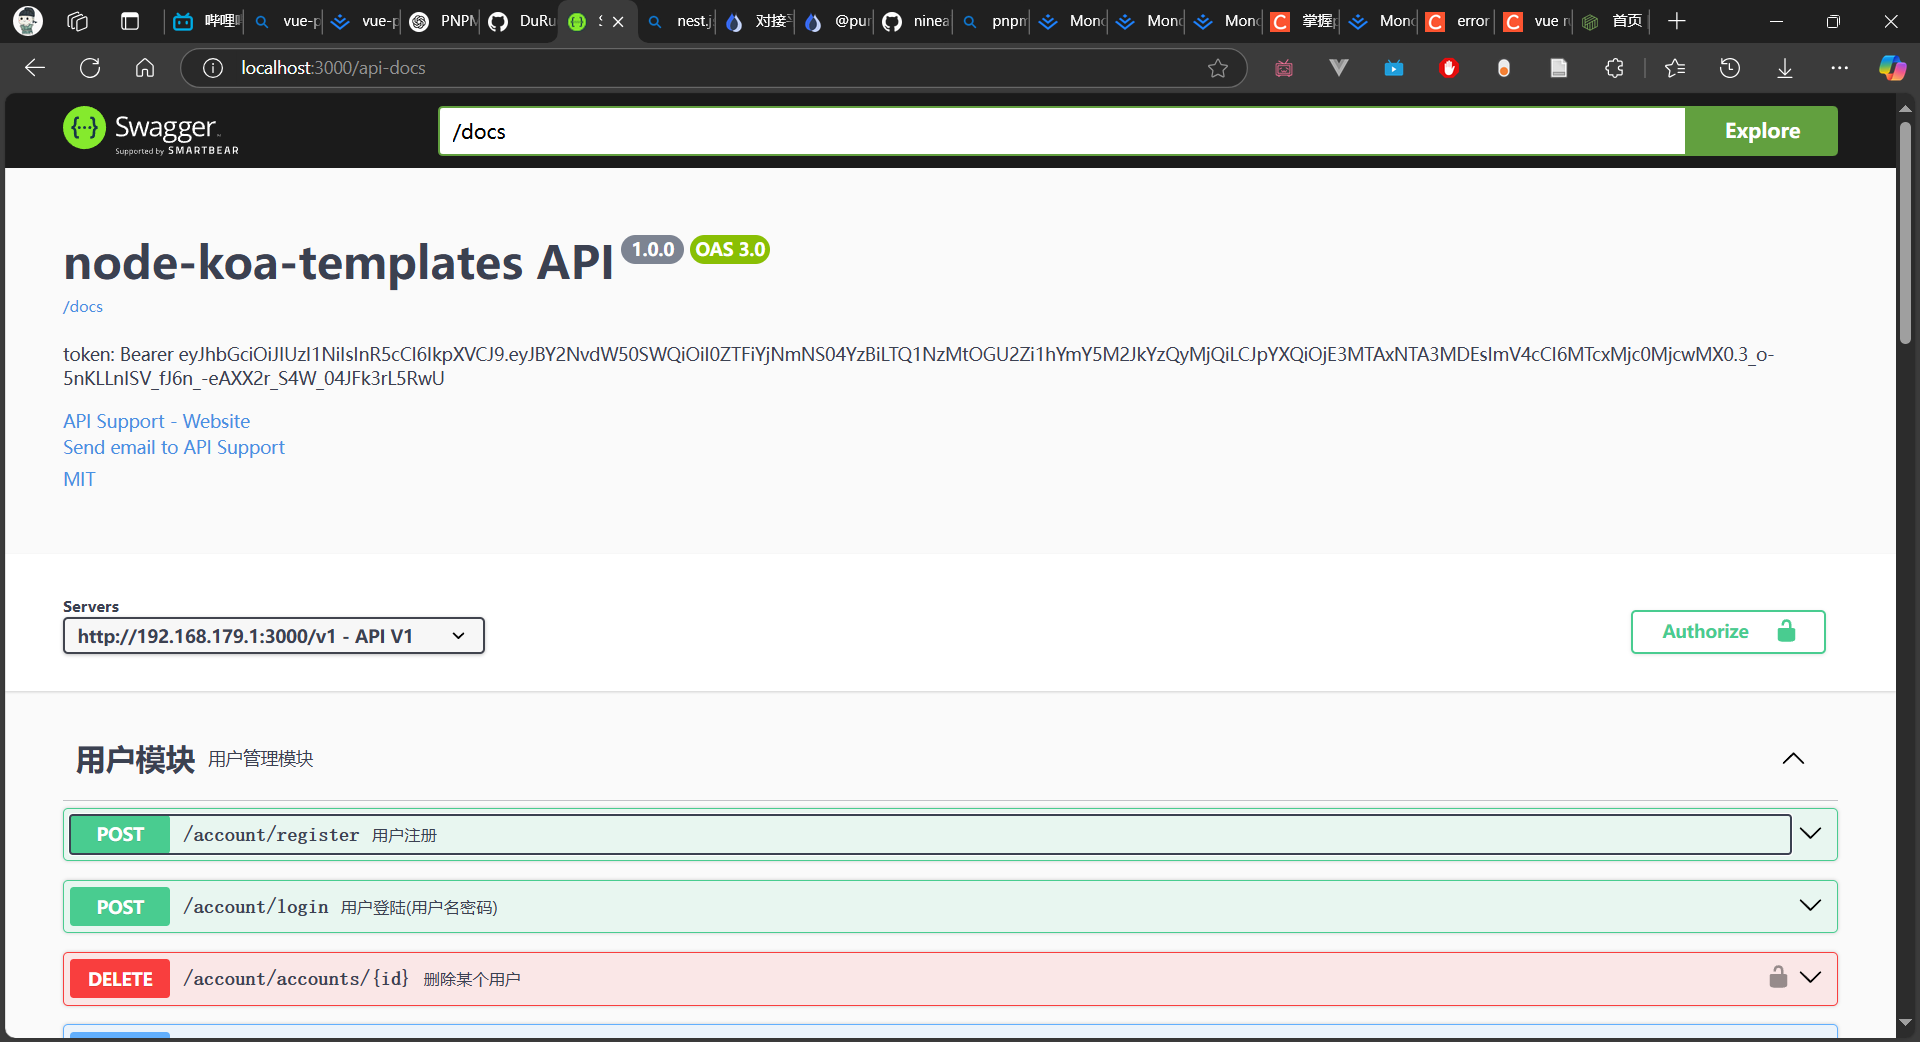Open browser history icon
Image resolution: width=1920 pixels, height=1042 pixels.
1729,68
